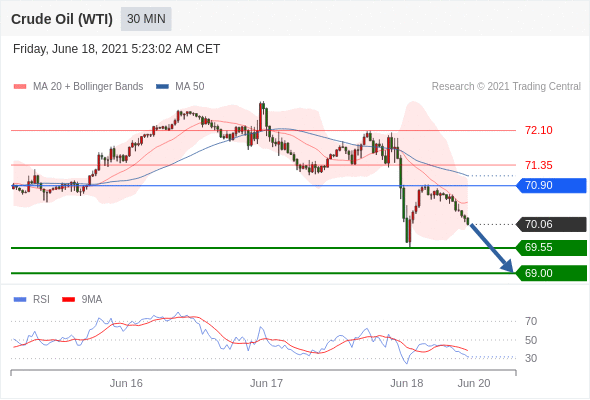Click the Research © 2021 Trading Central credit
Screen dimensions: 590x400
[x=506, y=87]
